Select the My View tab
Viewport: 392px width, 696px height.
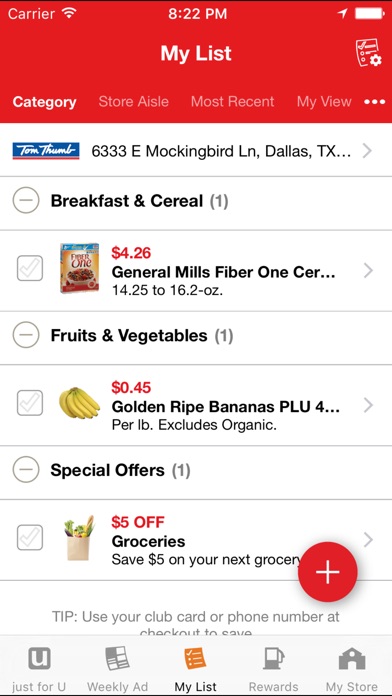pos(324,102)
